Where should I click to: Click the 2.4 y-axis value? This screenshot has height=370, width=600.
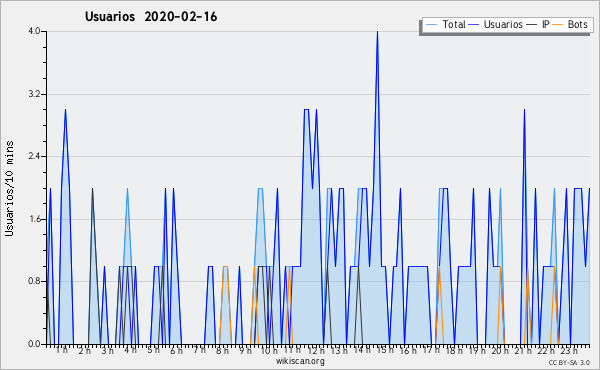coord(34,156)
